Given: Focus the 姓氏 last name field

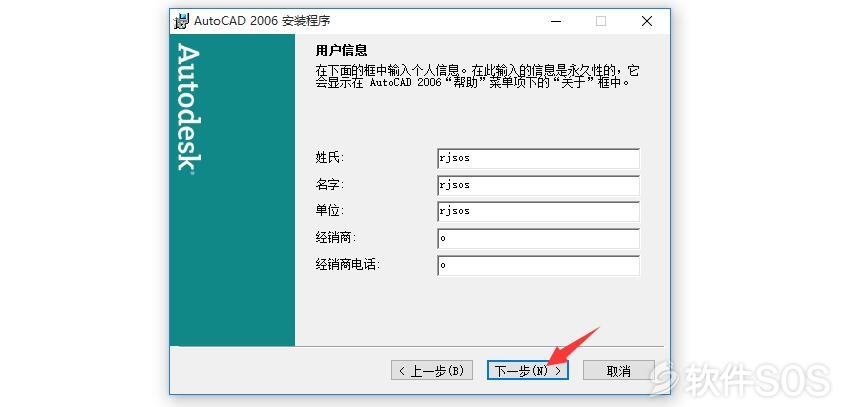Looking at the screenshot, I should (x=538, y=158).
